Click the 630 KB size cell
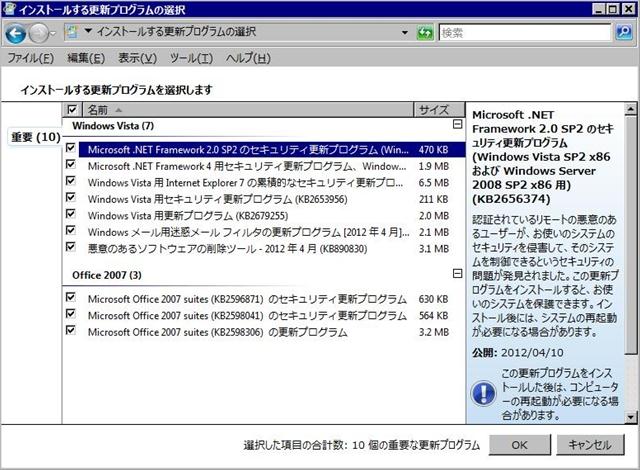This screenshot has width=640, height=470. tap(433, 299)
